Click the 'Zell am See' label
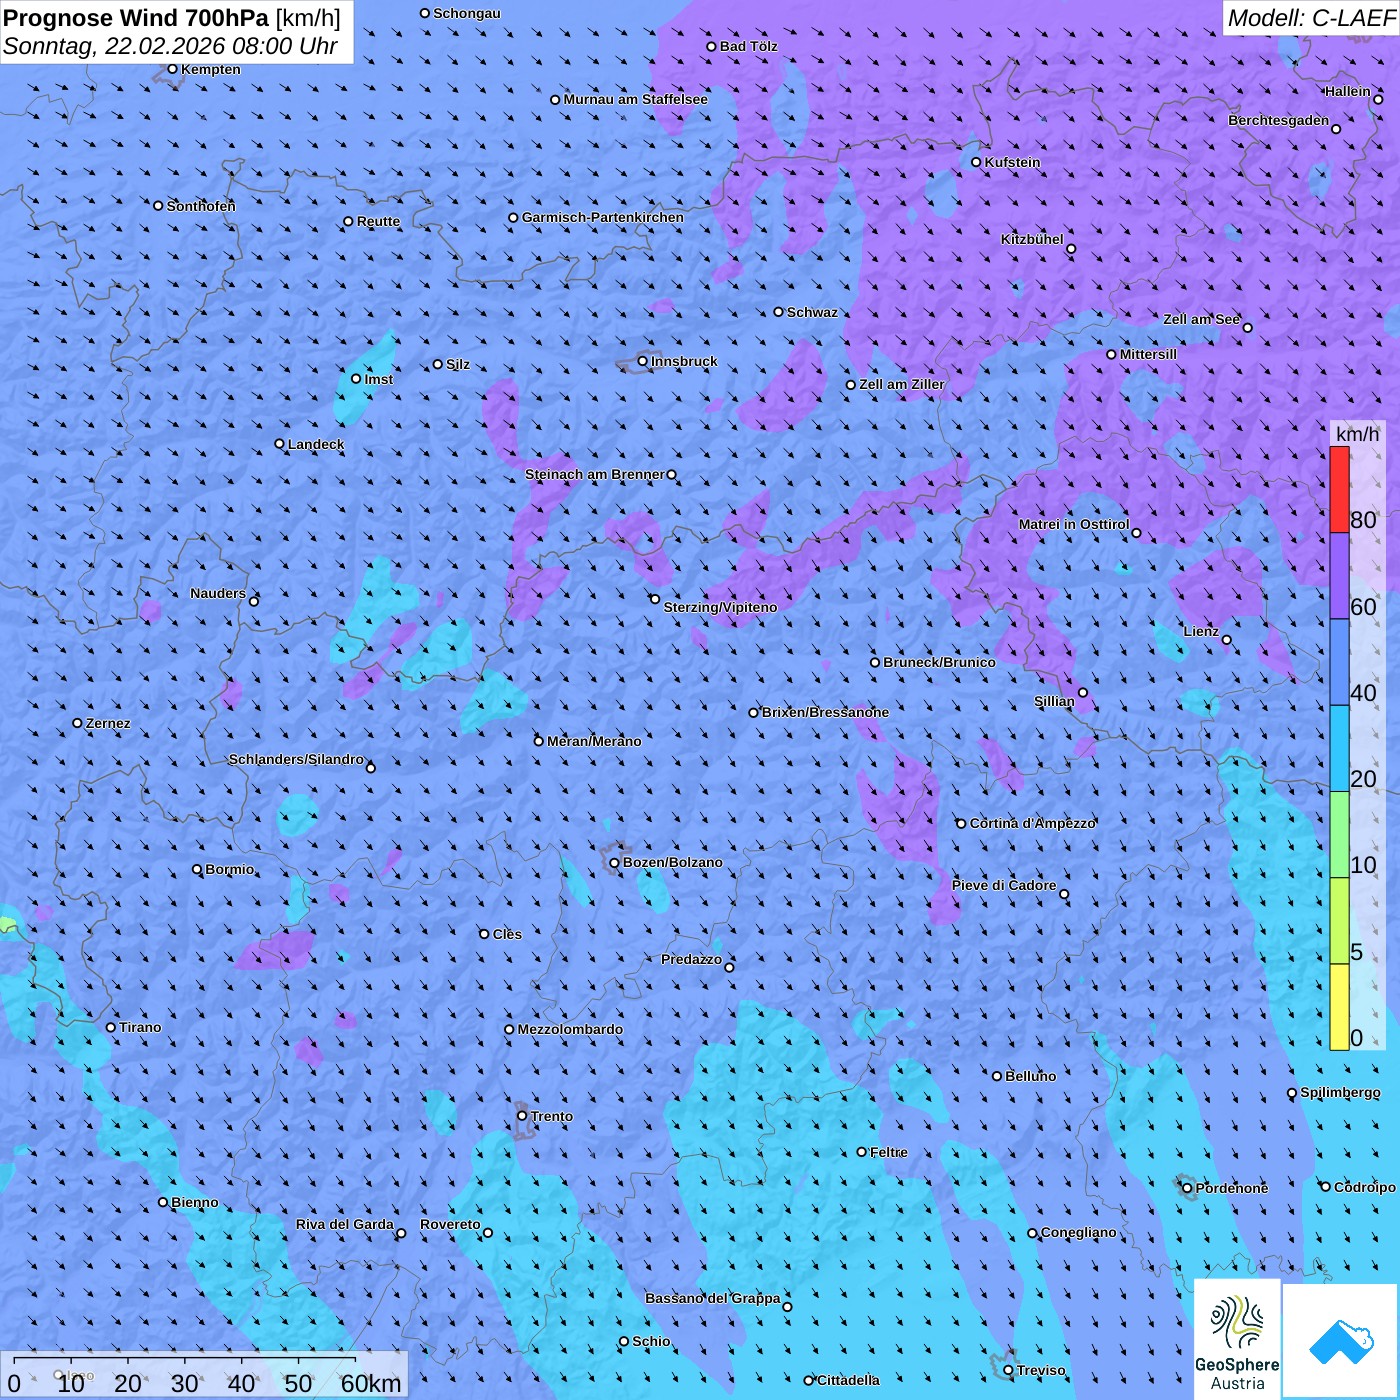 (x=1201, y=319)
